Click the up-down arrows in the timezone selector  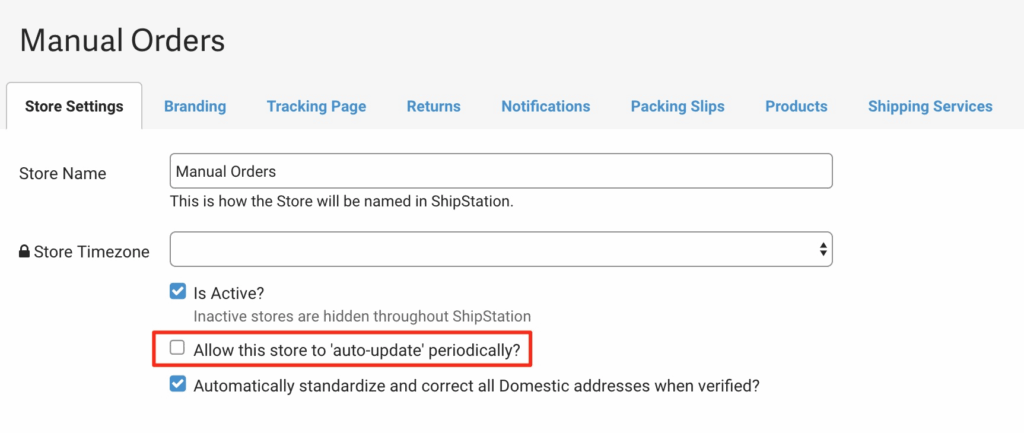click(823, 249)
